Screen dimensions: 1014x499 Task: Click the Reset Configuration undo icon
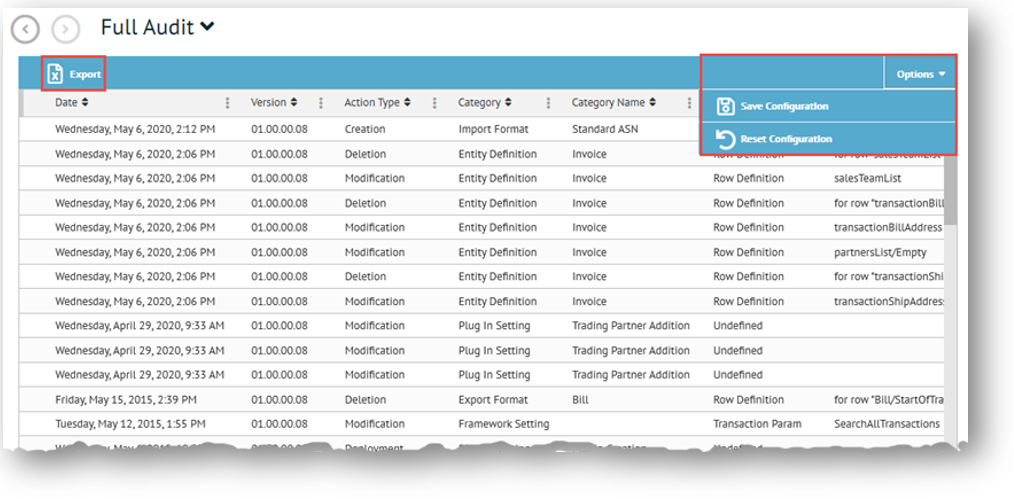click(725, 139)
